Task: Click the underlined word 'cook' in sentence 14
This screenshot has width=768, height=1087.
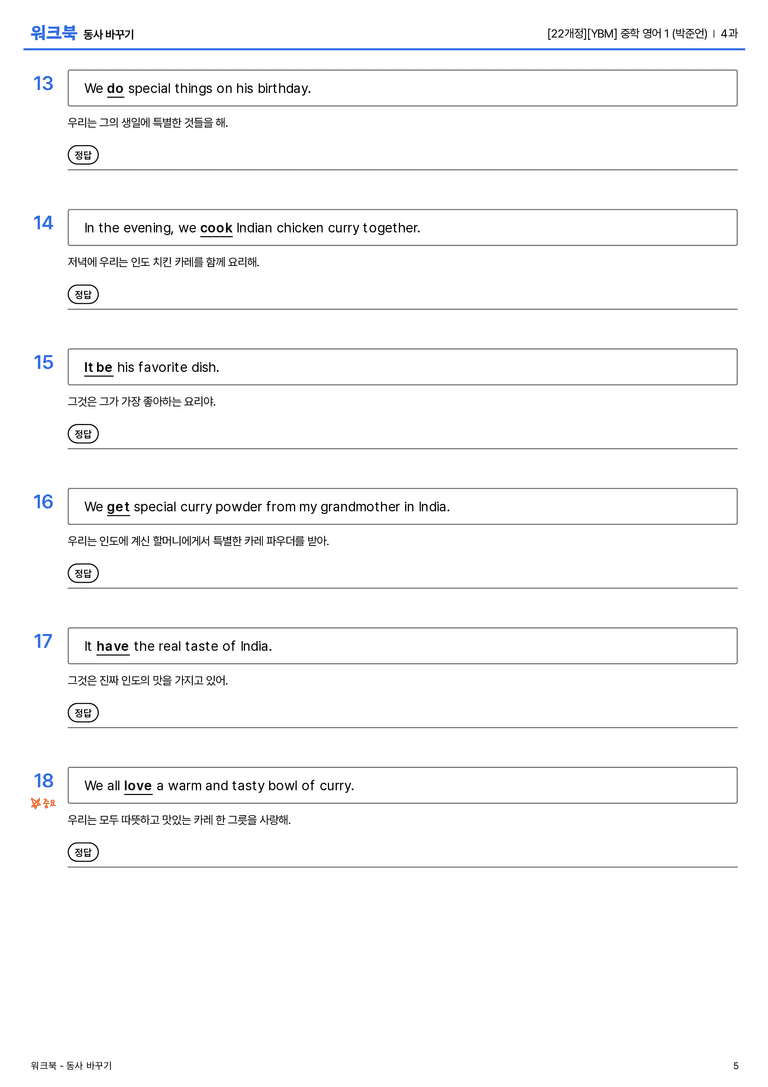Action: point(216,228)
